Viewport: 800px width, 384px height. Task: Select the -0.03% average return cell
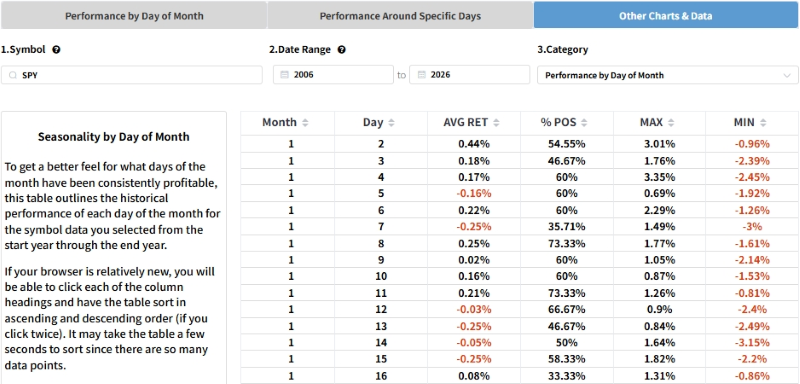click(x=474, y=310)
